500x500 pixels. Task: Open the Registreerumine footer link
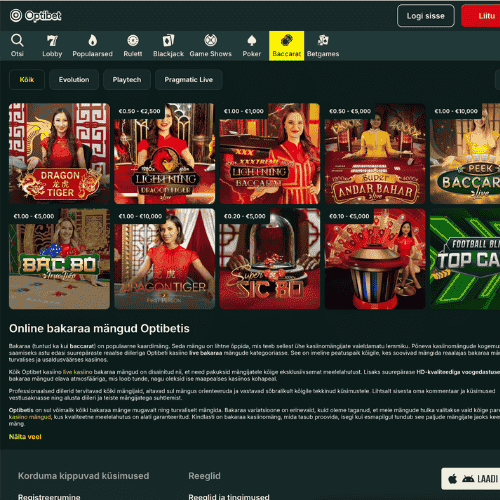[49, 497]
